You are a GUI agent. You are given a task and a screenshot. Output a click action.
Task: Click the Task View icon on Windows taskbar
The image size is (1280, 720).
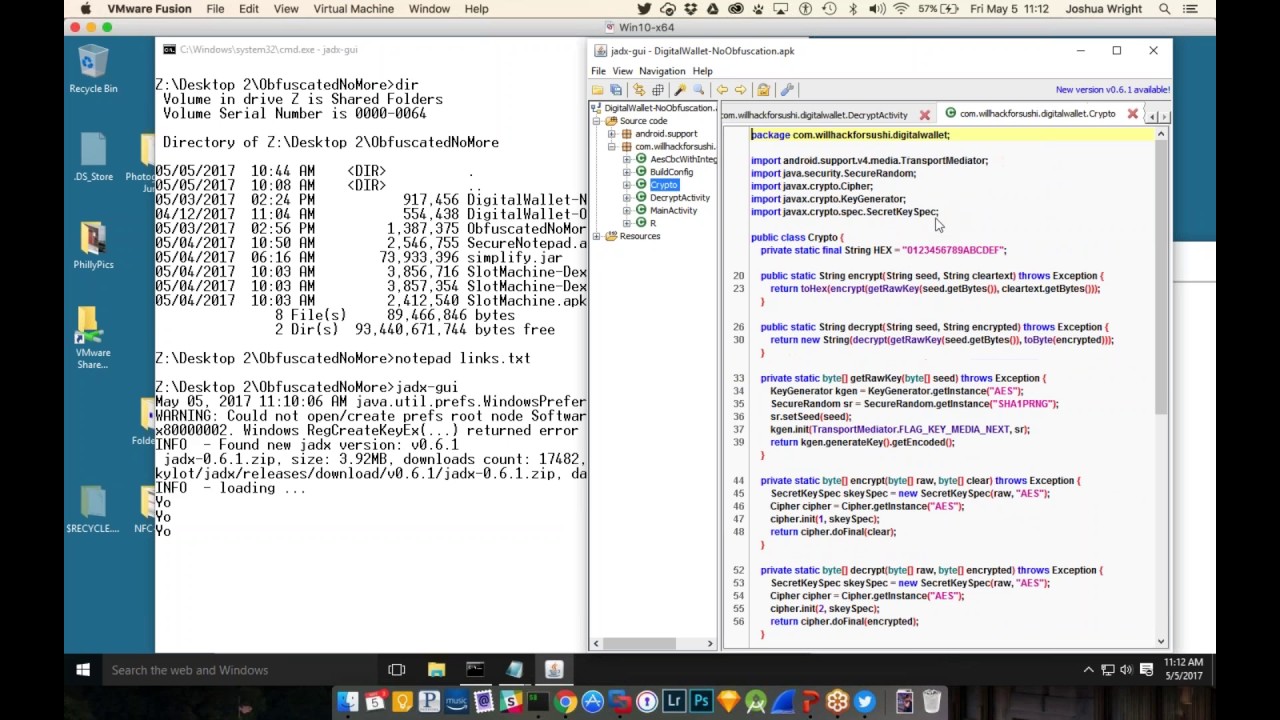pos(396,670)
